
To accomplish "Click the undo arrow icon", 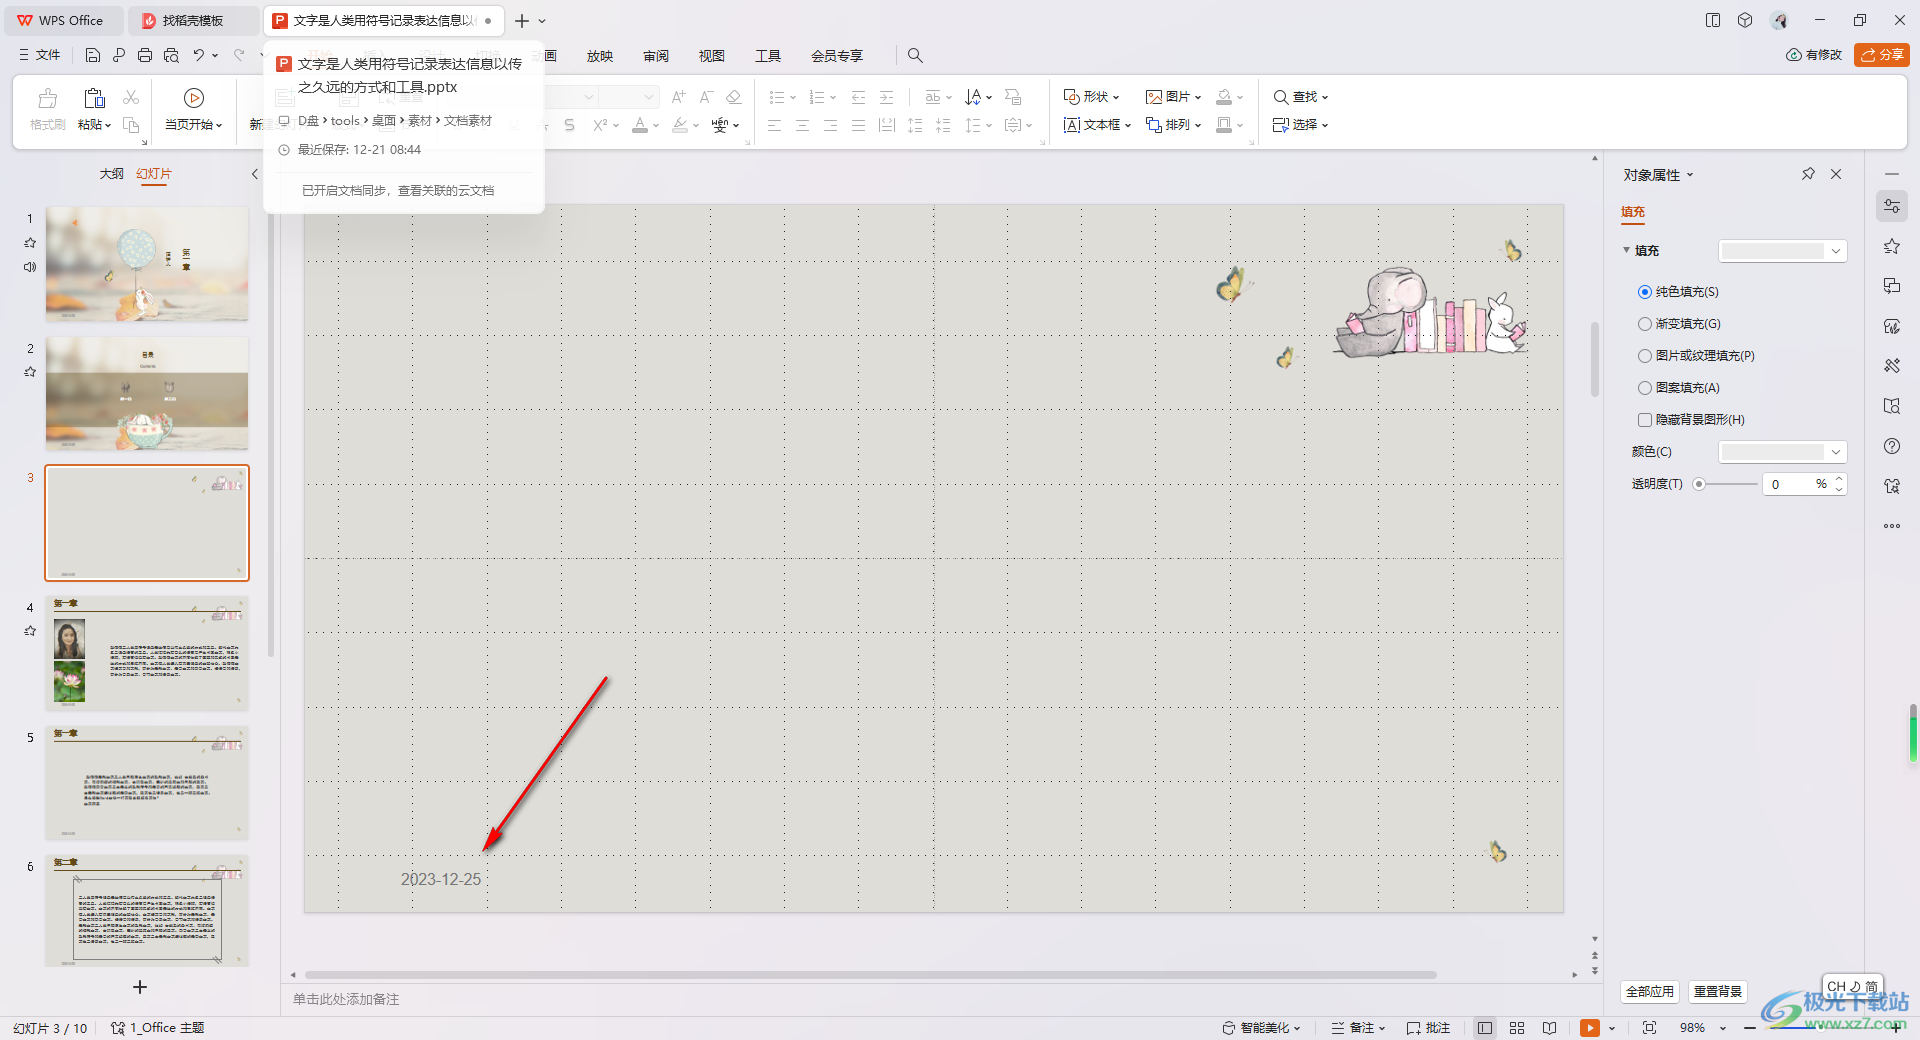I will coord(199,56).
